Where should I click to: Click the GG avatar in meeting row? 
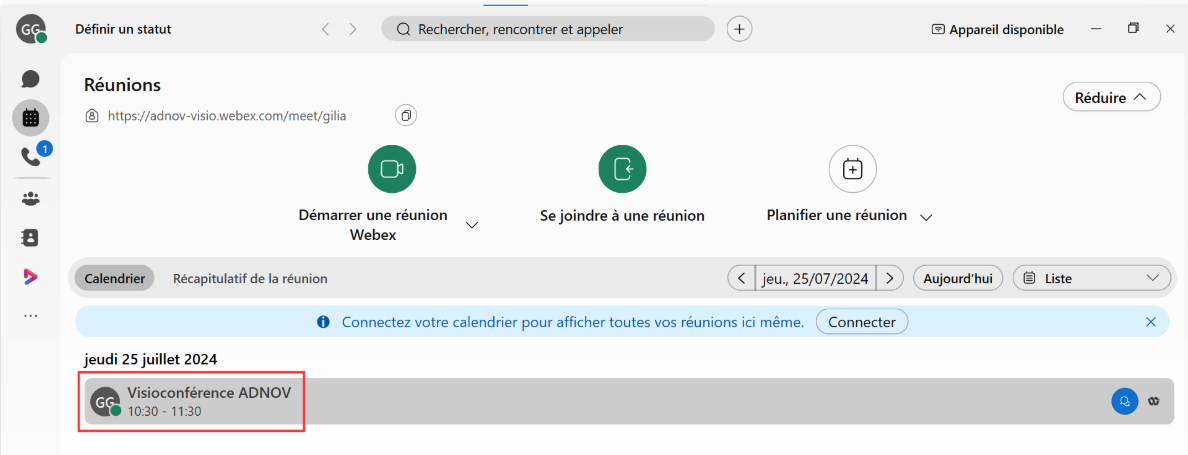click(x=105, y=401)
